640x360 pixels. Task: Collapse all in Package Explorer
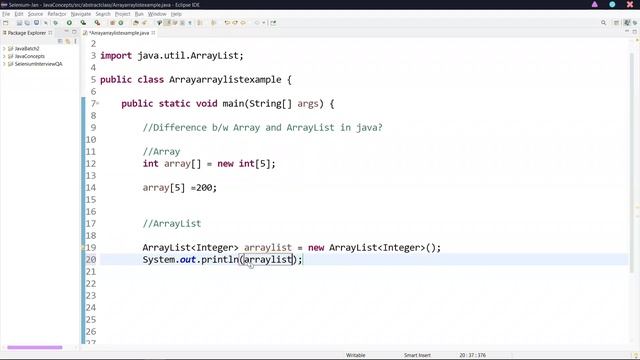60,41
